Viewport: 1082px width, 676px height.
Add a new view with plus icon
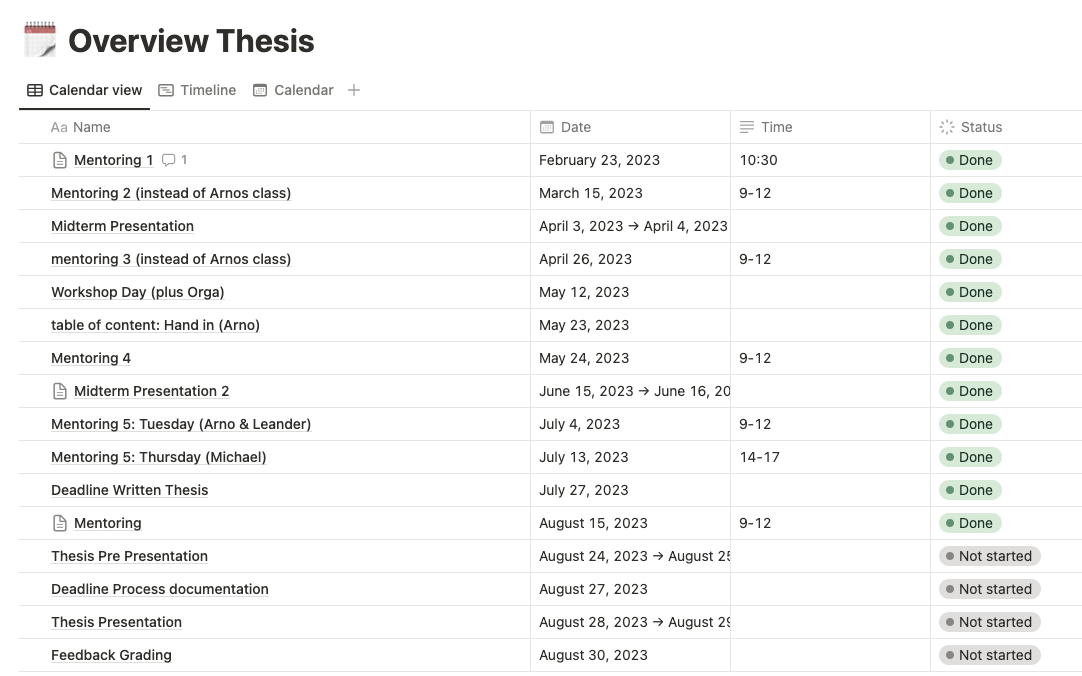click(x=353, y=90)
